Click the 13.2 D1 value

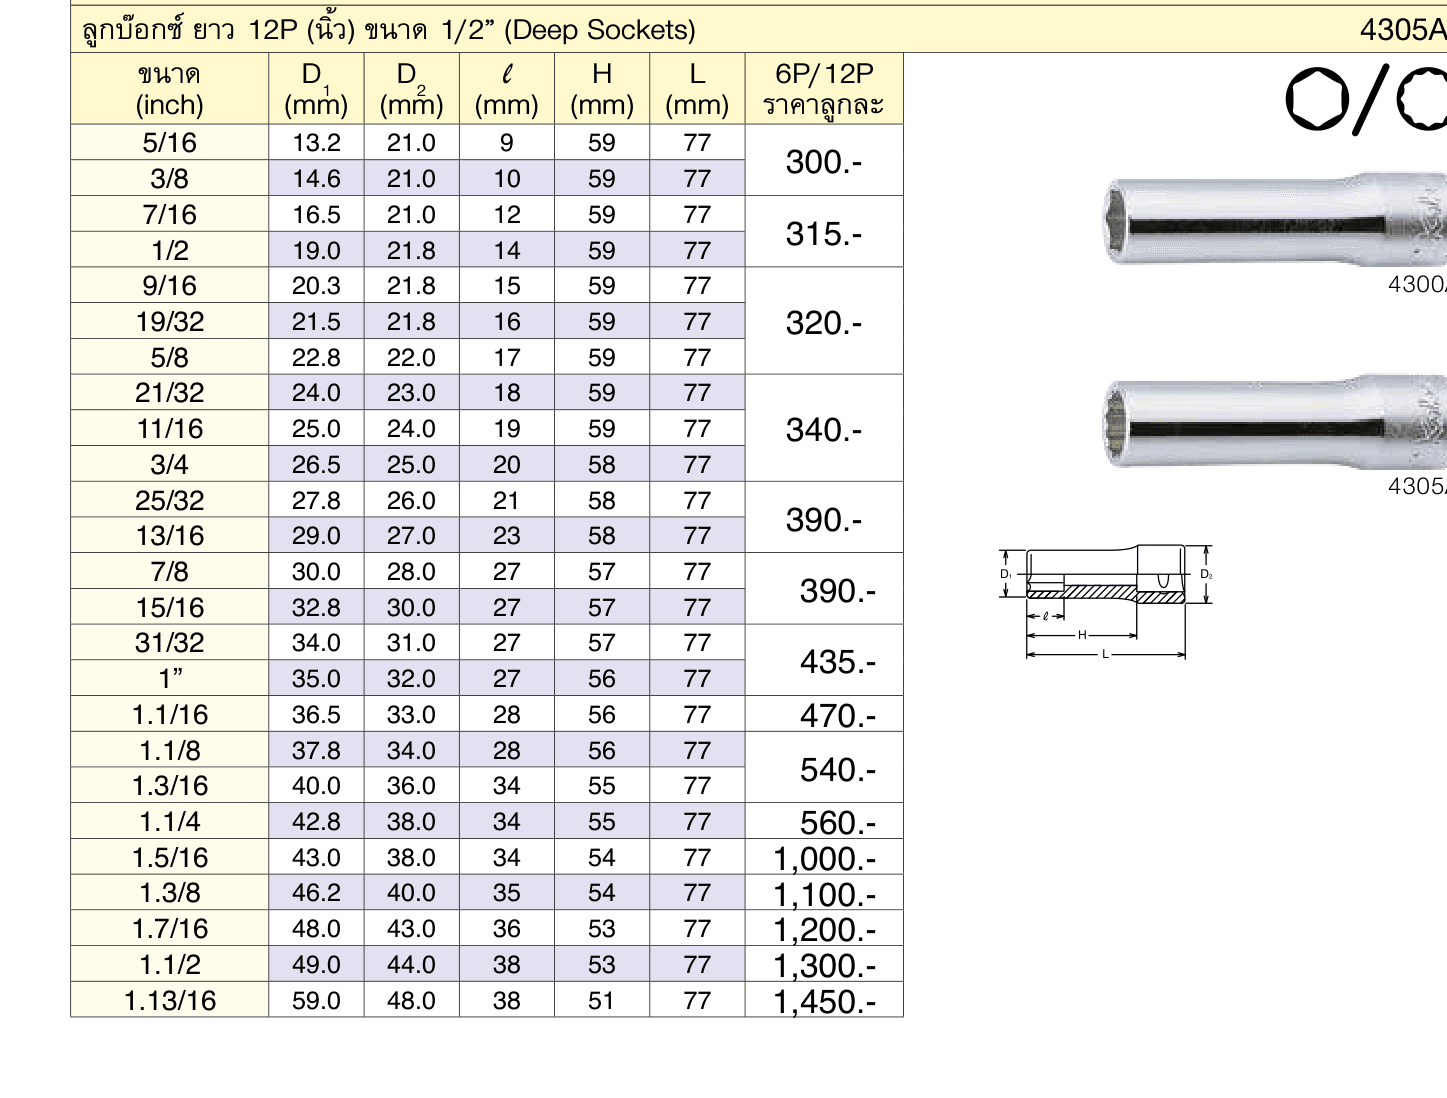coord(316,143)
